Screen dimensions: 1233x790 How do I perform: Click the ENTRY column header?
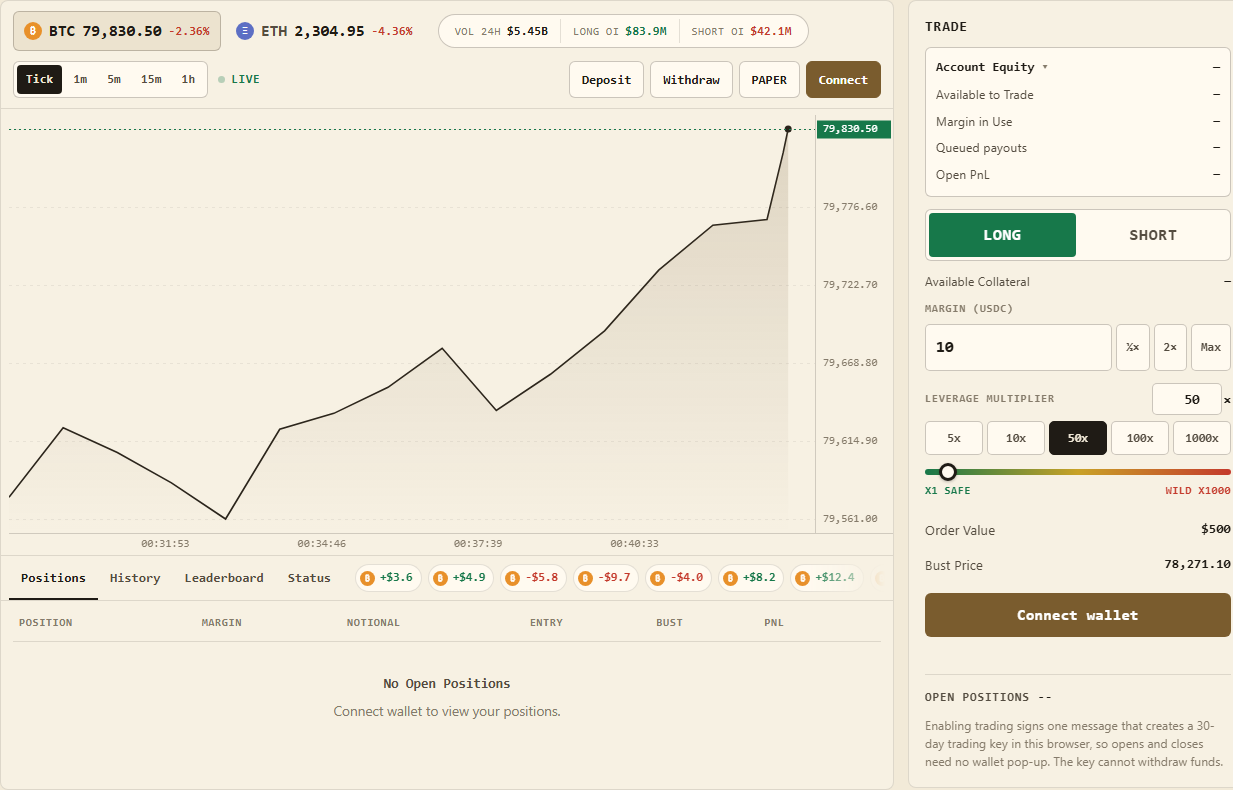(546, 622)
